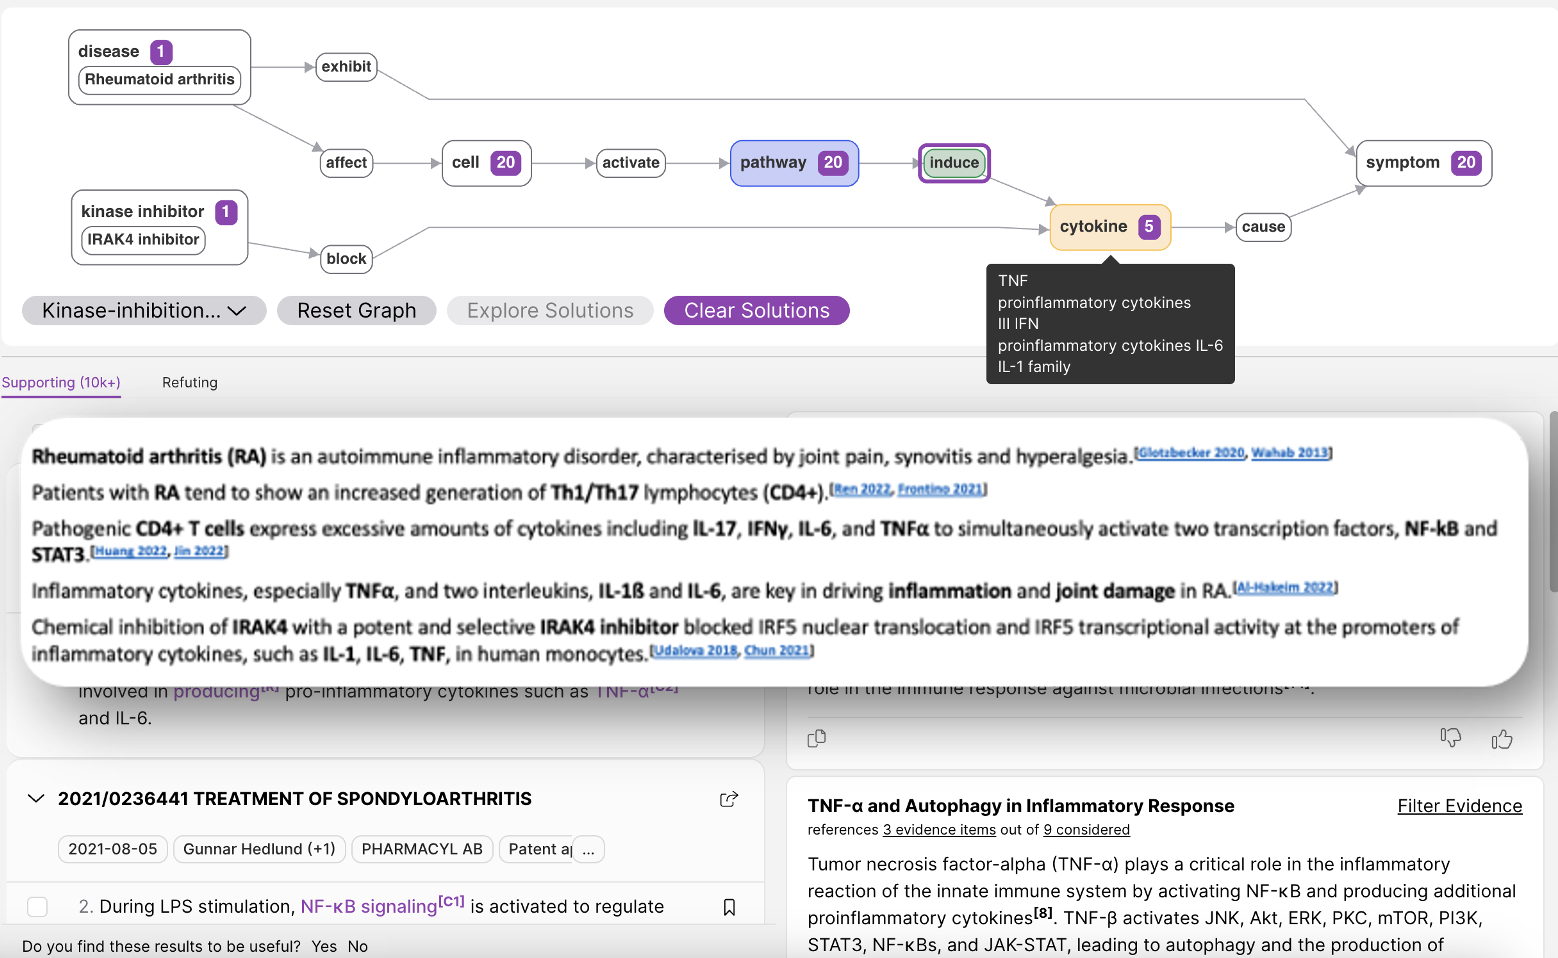Click the thumbs up feedback icon

1501,739
